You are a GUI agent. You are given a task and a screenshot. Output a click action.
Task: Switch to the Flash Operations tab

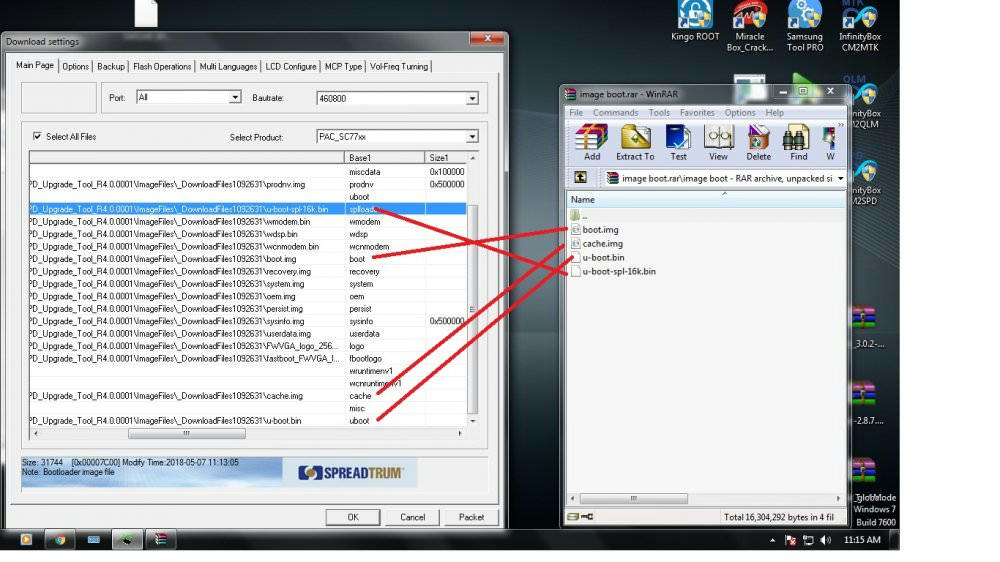pyautogui.click(x=162, y=67)
